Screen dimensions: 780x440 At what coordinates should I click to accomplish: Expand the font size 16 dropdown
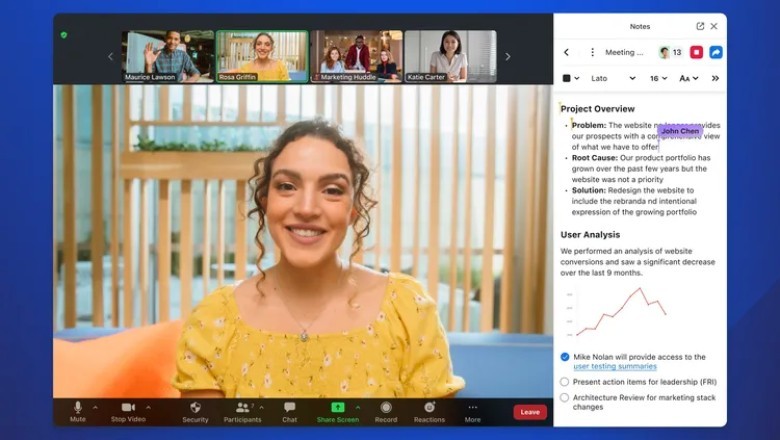tap(658, 78)
